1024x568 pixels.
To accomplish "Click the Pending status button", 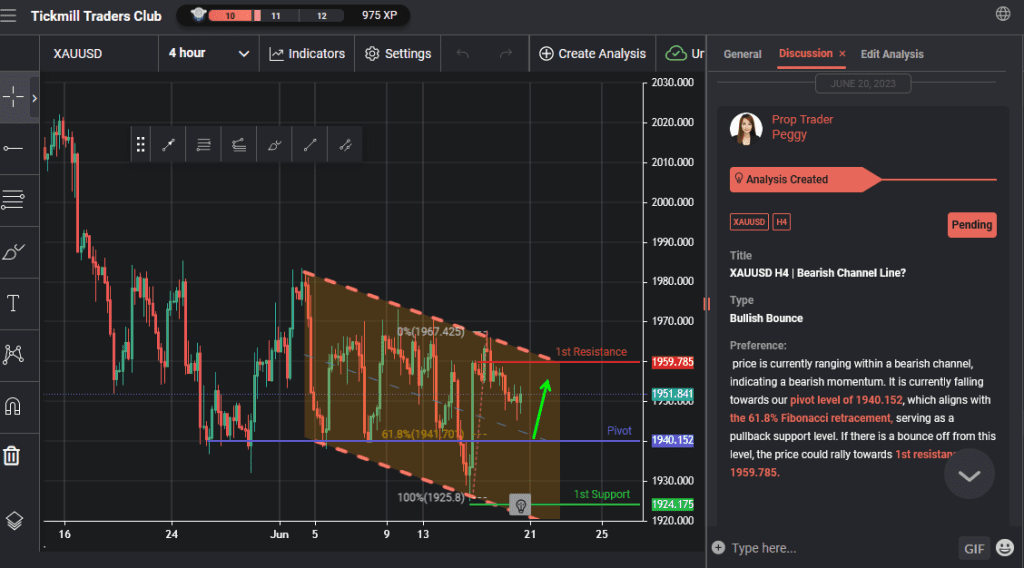I will click(972, 225).
